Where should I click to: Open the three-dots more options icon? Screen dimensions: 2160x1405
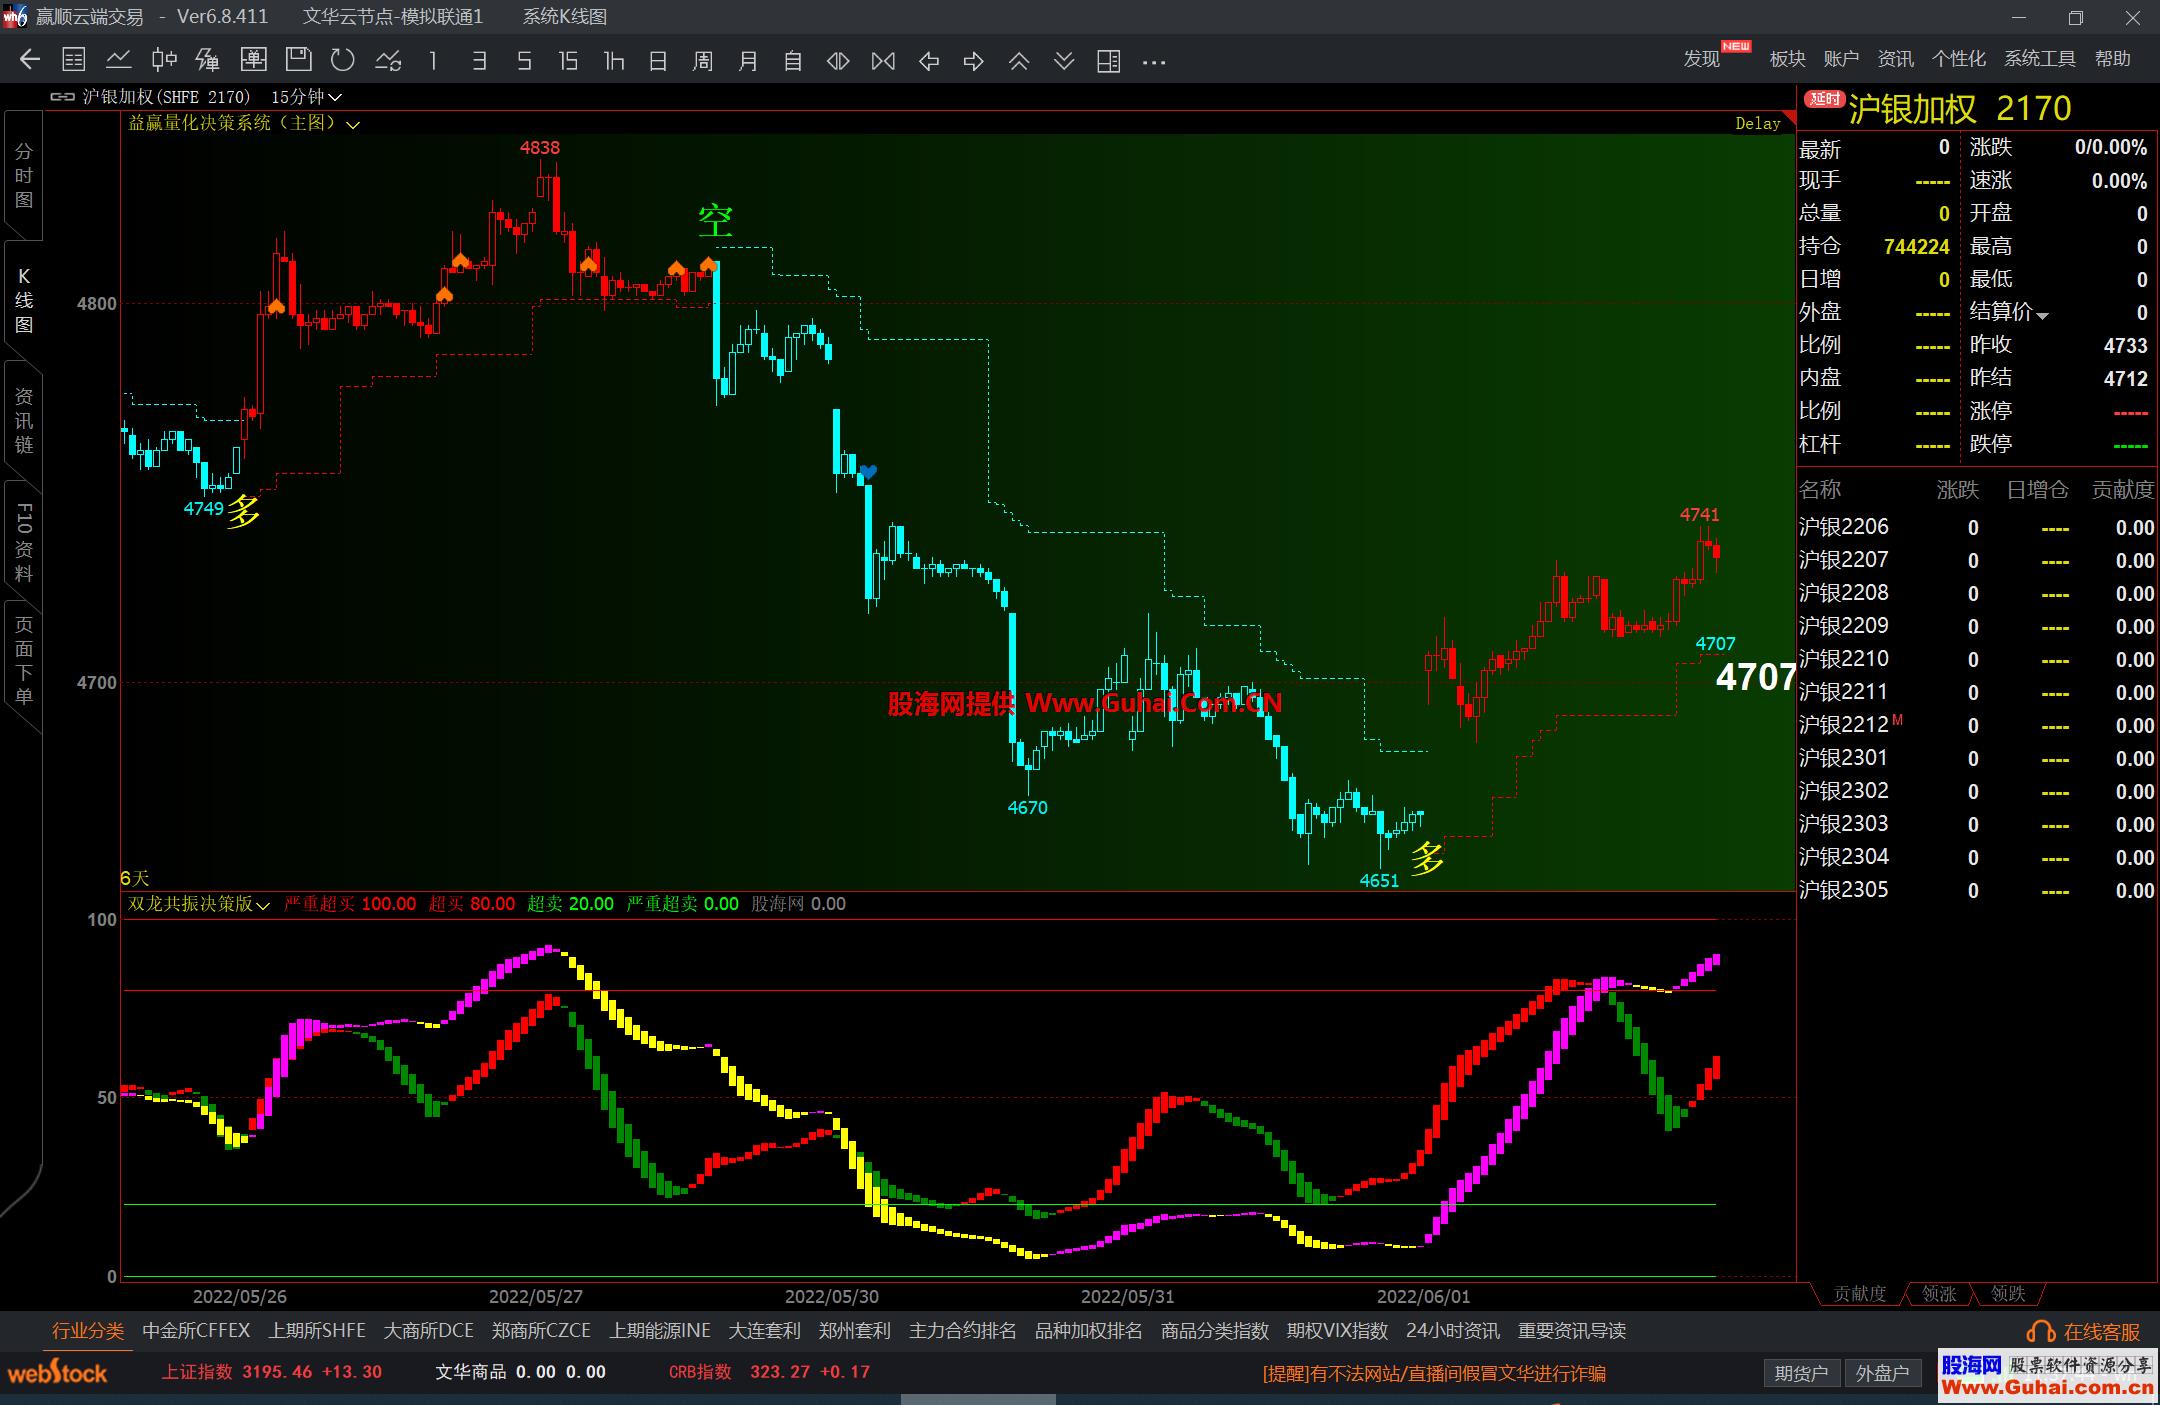pos(1154,62)
